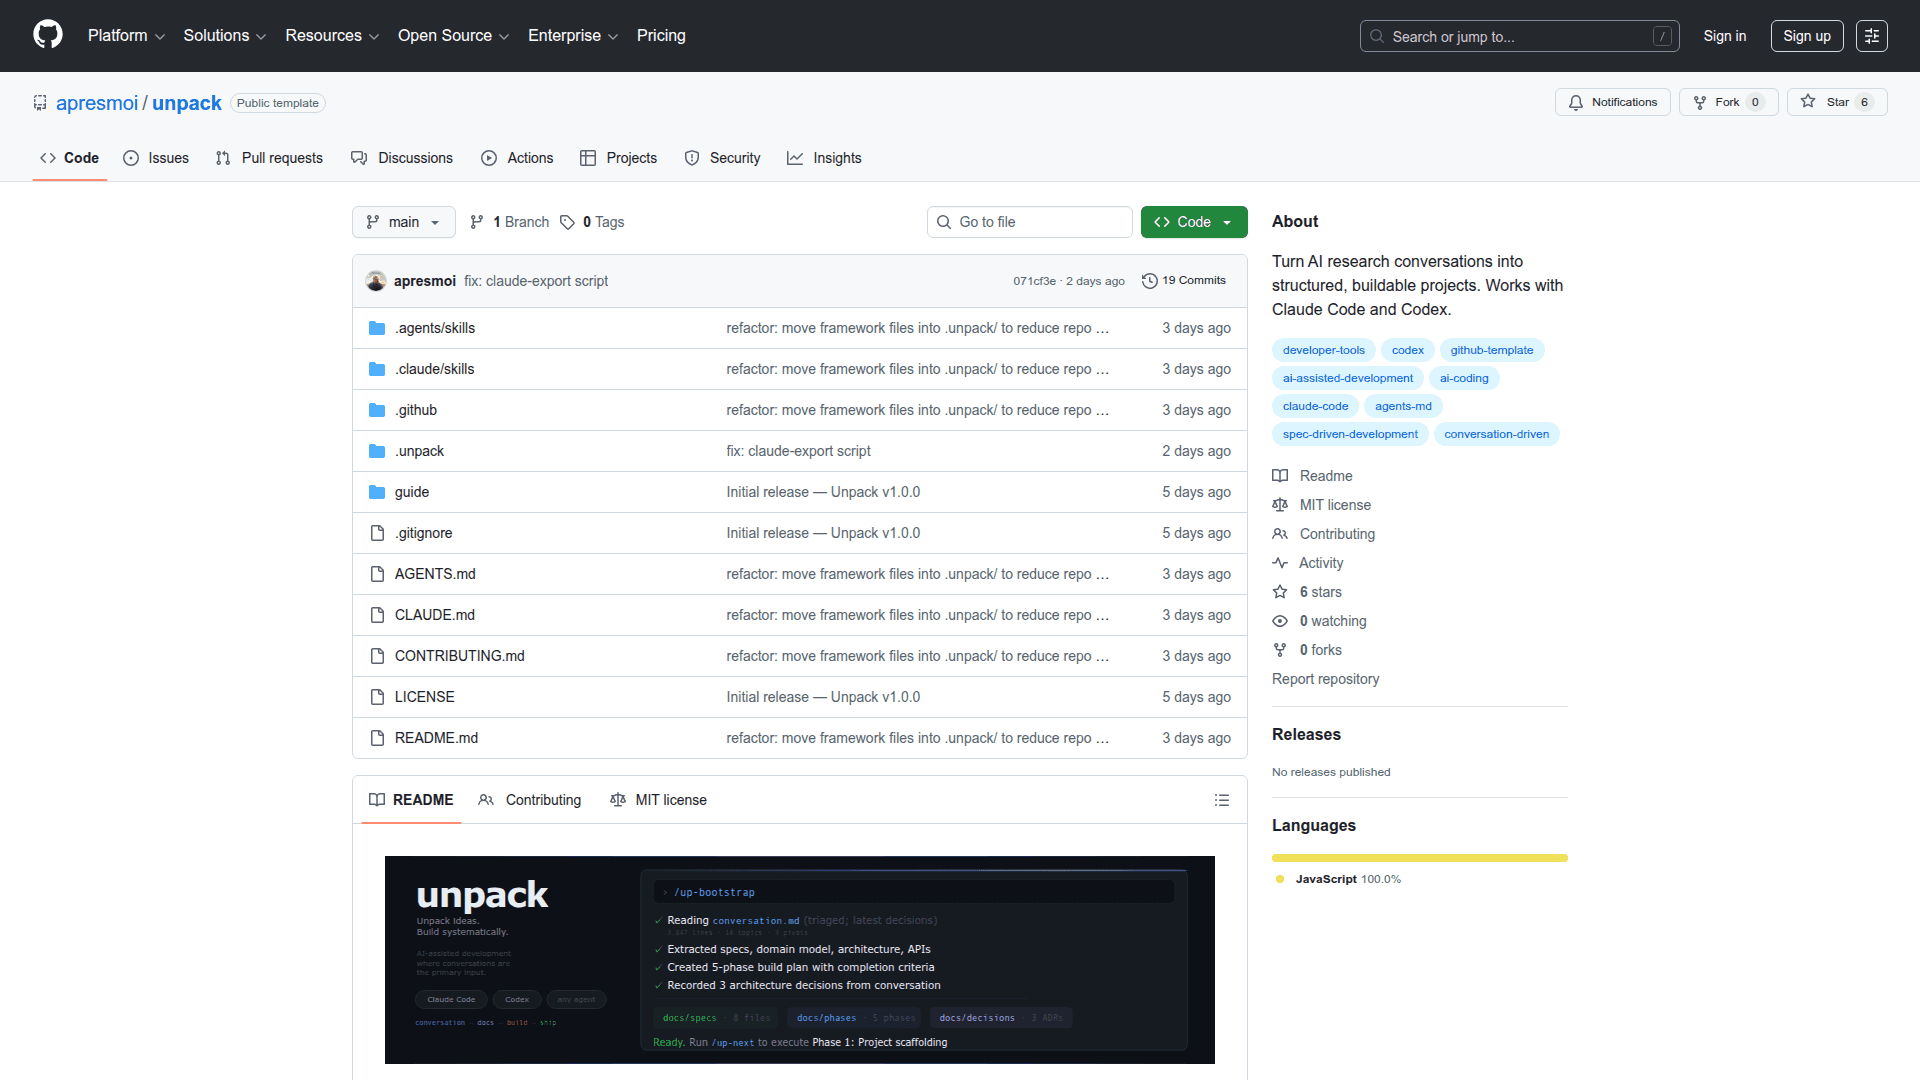The image size is (1920, 1080).
Task: Click the yellow JavaScript language bar
Action: point(1419,858)
